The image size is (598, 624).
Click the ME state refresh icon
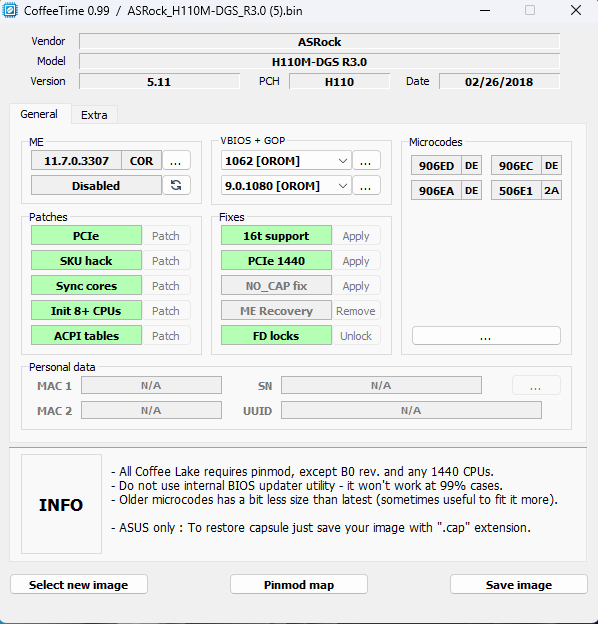point(176,185)
